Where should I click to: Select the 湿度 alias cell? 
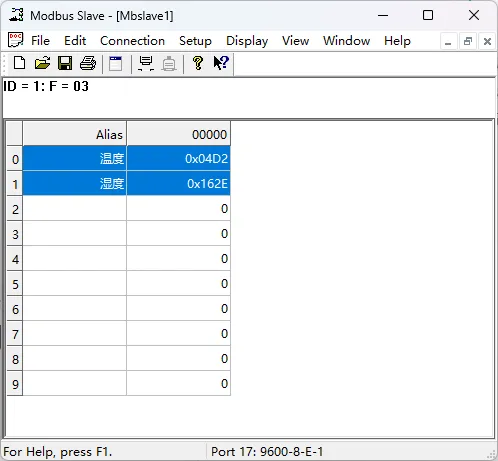click(x=75, y=184)
